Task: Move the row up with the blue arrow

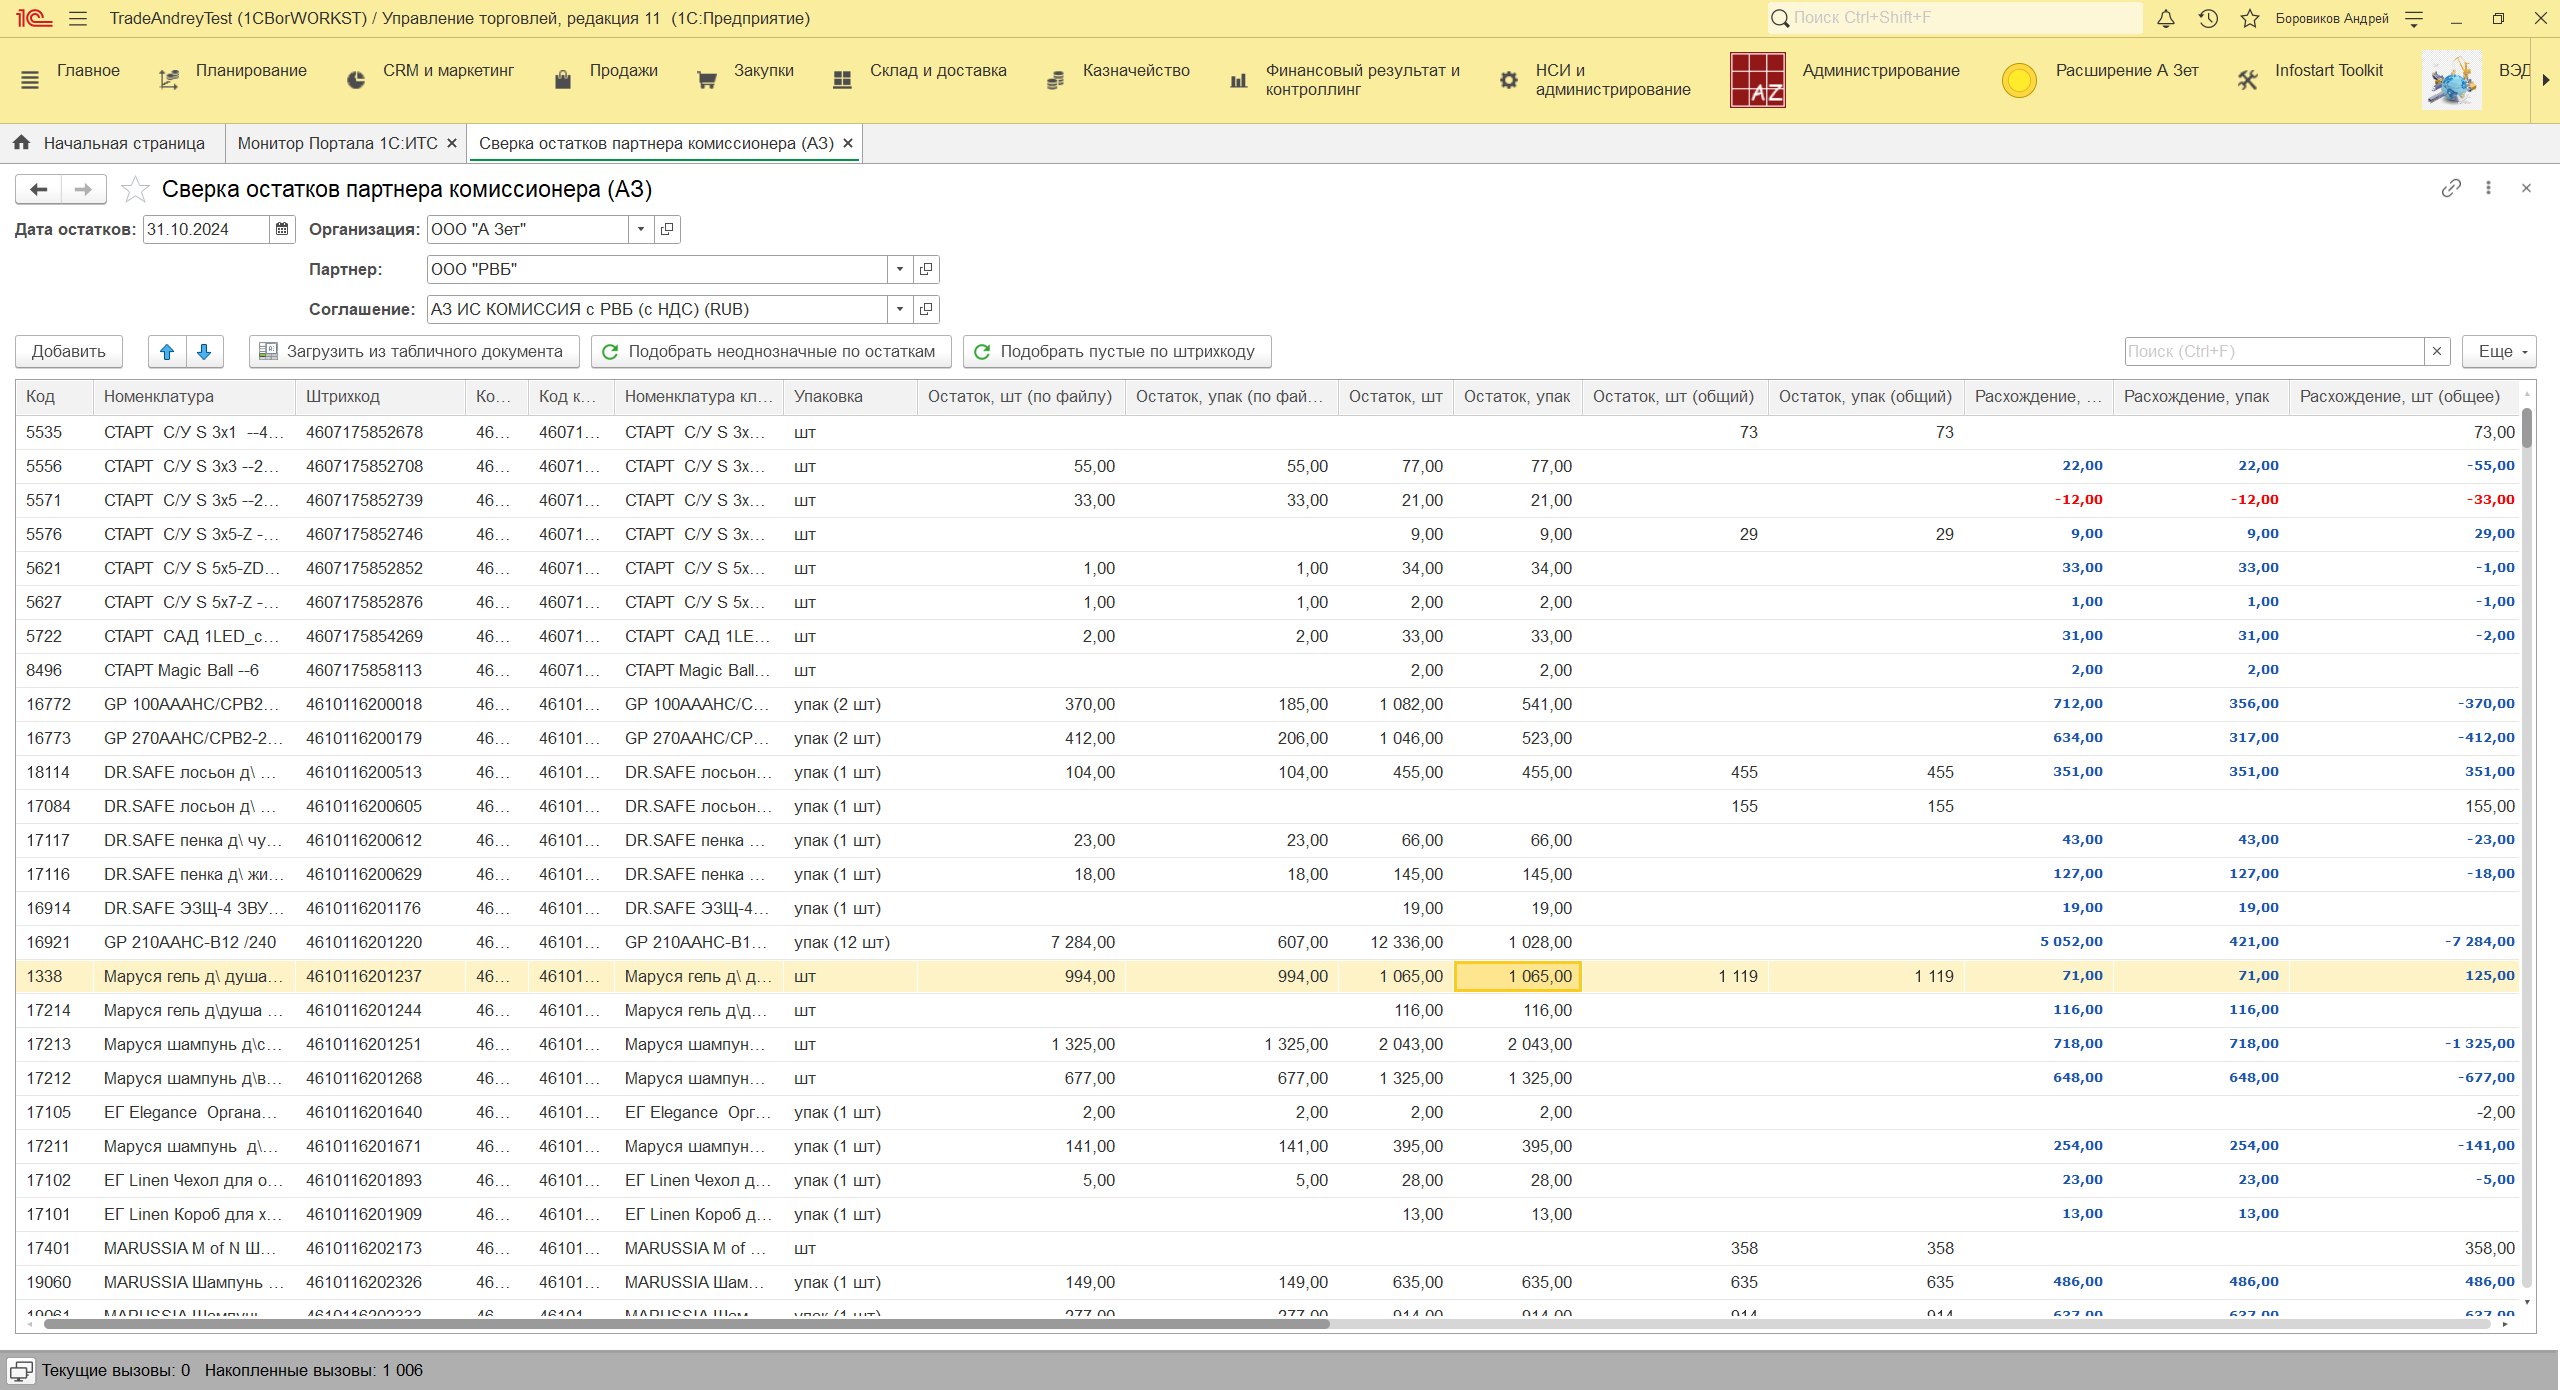Action: click(167, 351)
